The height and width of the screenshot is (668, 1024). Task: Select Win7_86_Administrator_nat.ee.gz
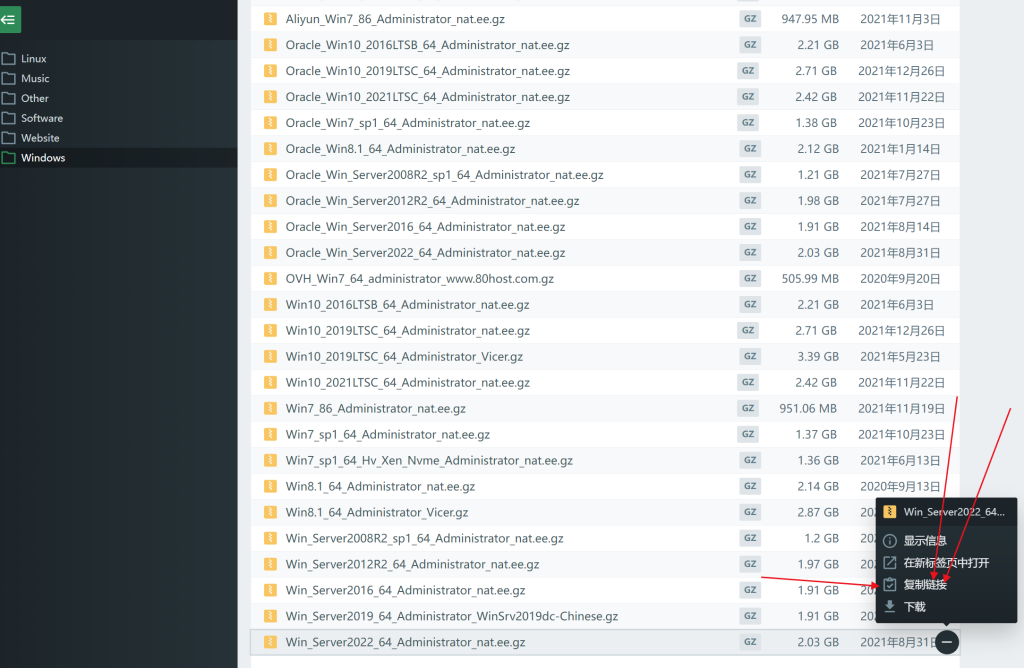tap(376, 409)
